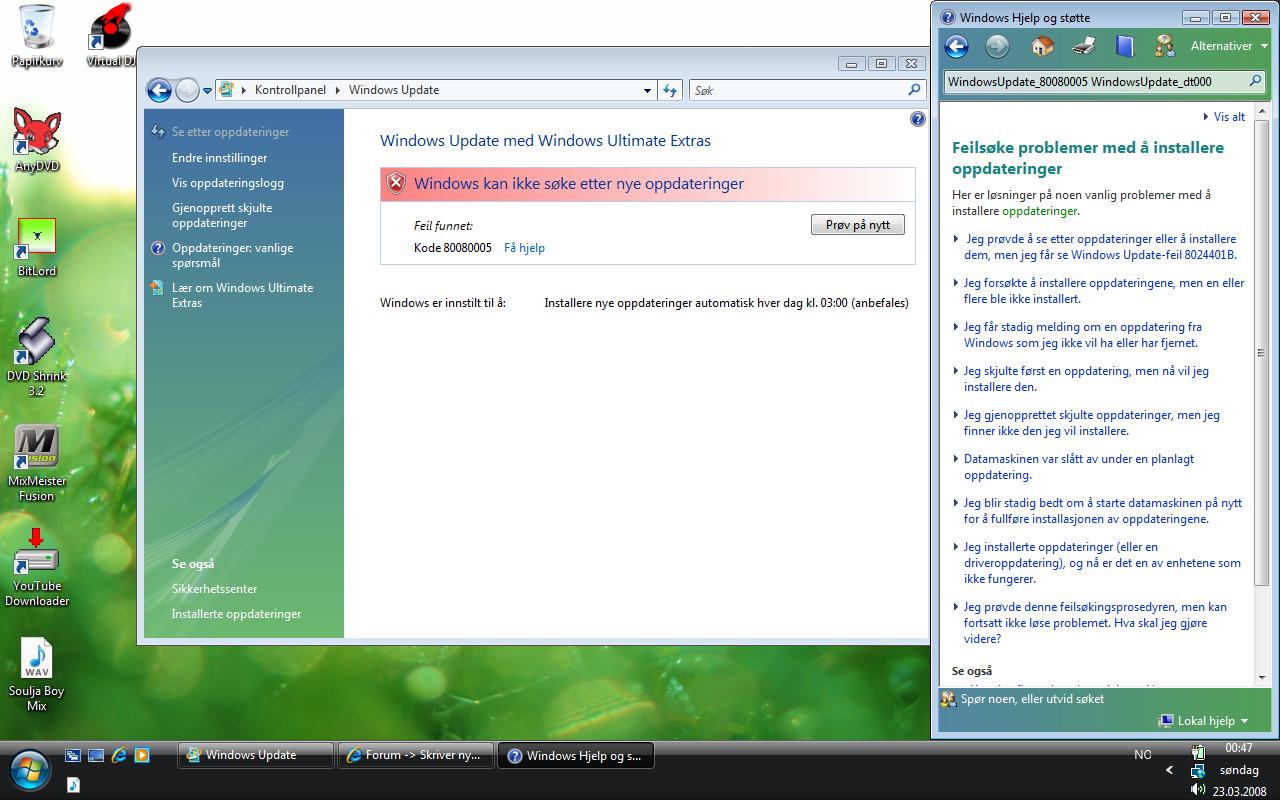Open the recent pages dropdown beside navigation arrows
This screenshot has width=1280, height=800.
coord(207,90)
